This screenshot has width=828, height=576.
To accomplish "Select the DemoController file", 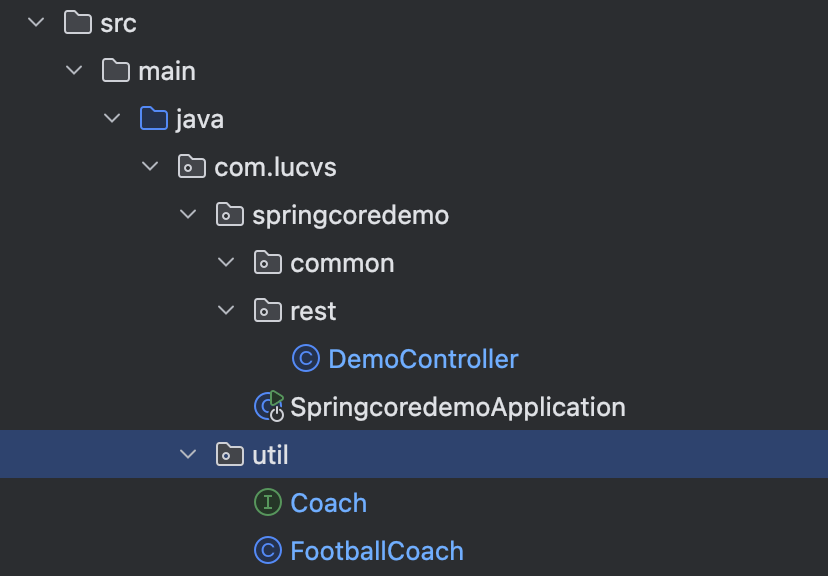I will click(x=423, y=359).
